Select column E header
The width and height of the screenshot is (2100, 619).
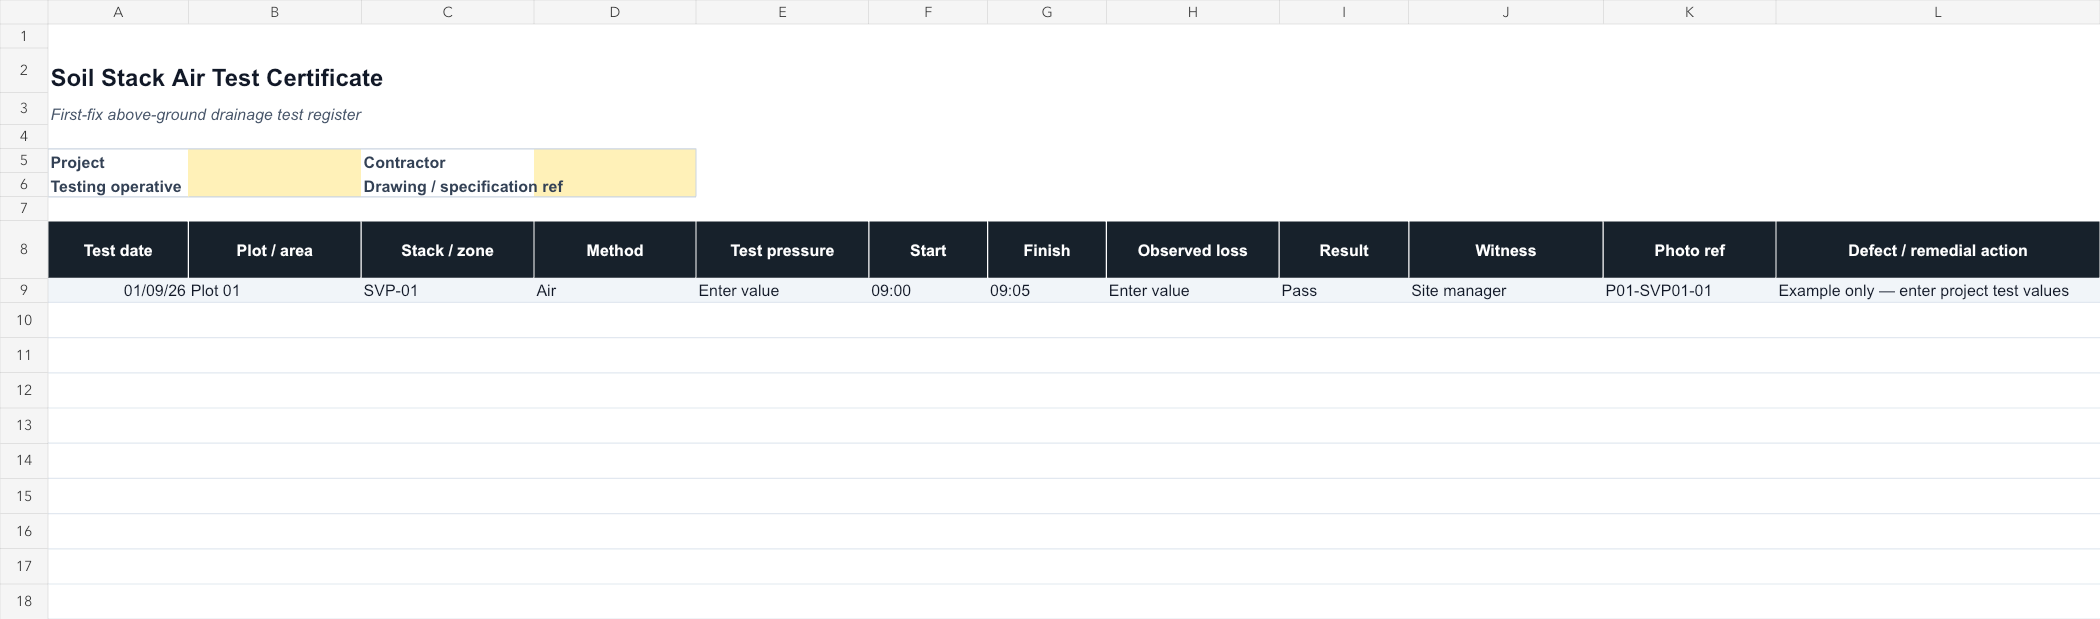pos(782,12)
